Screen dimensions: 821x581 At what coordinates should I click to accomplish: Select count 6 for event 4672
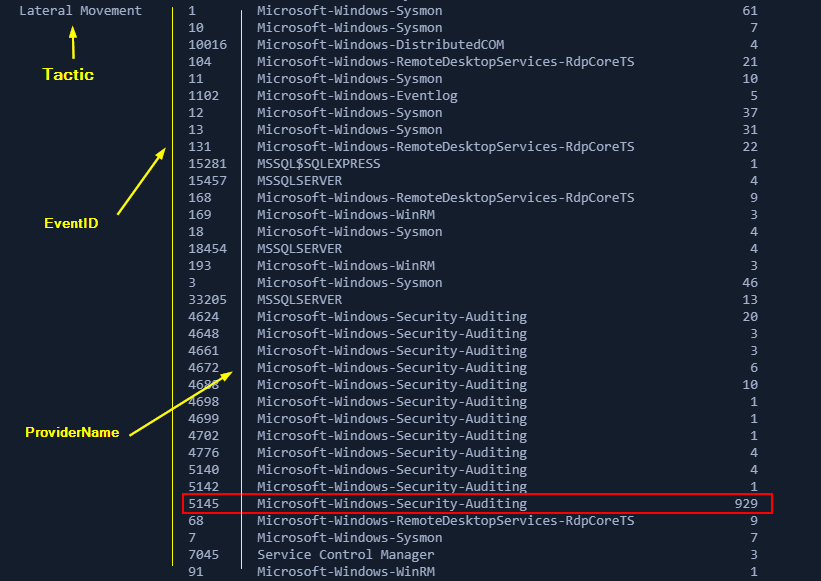click(754, 368)
